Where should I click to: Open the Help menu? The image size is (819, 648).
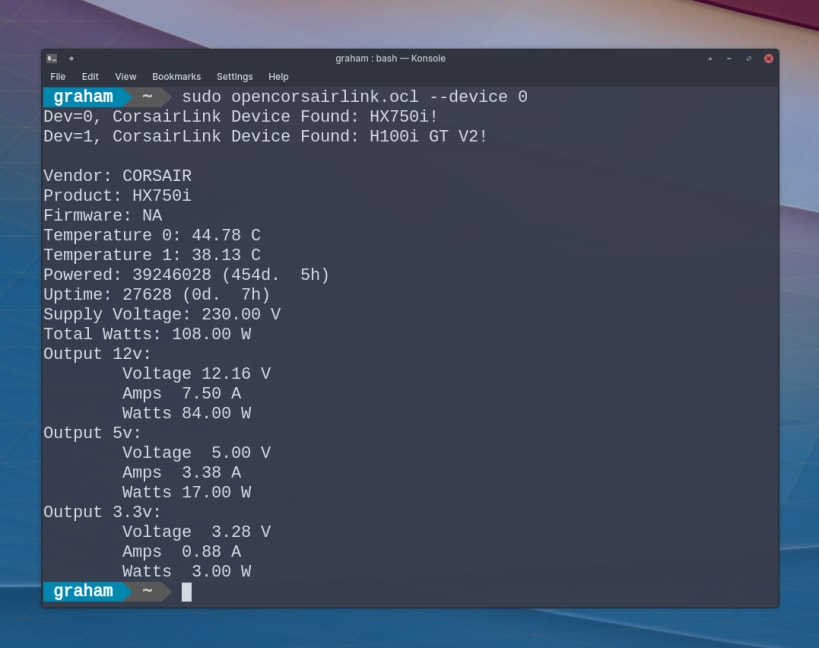coord(278,77)
